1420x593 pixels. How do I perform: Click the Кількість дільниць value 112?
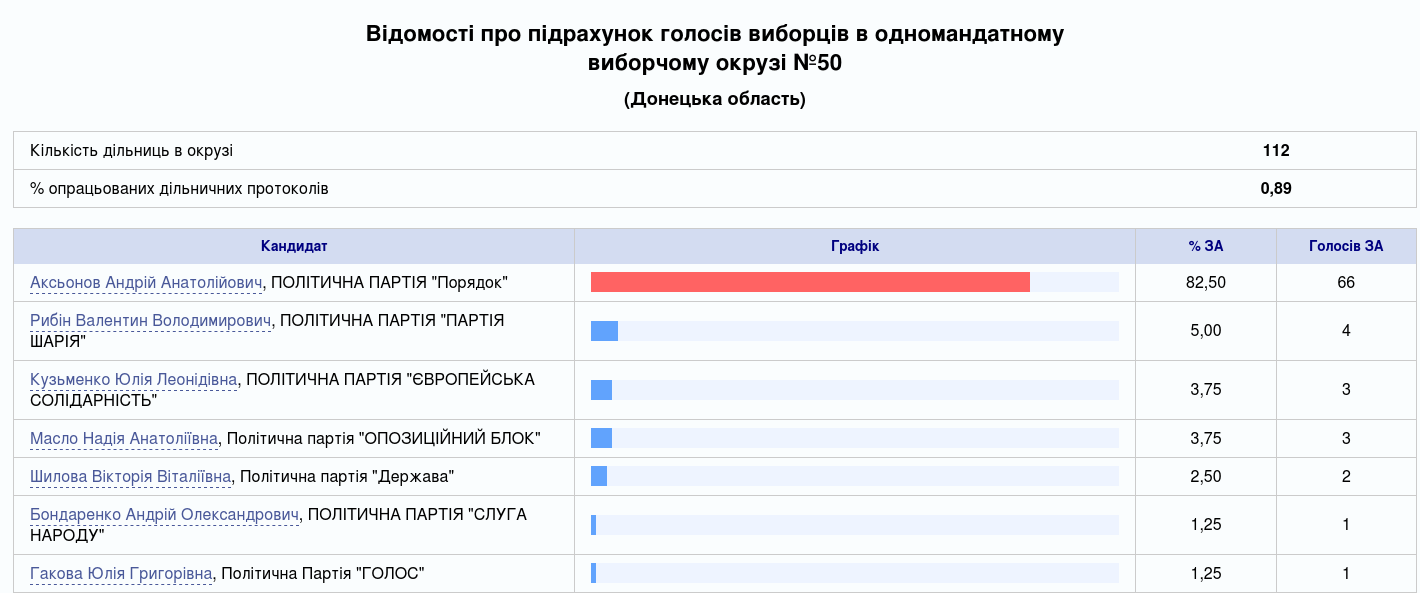click(1276, 151)
